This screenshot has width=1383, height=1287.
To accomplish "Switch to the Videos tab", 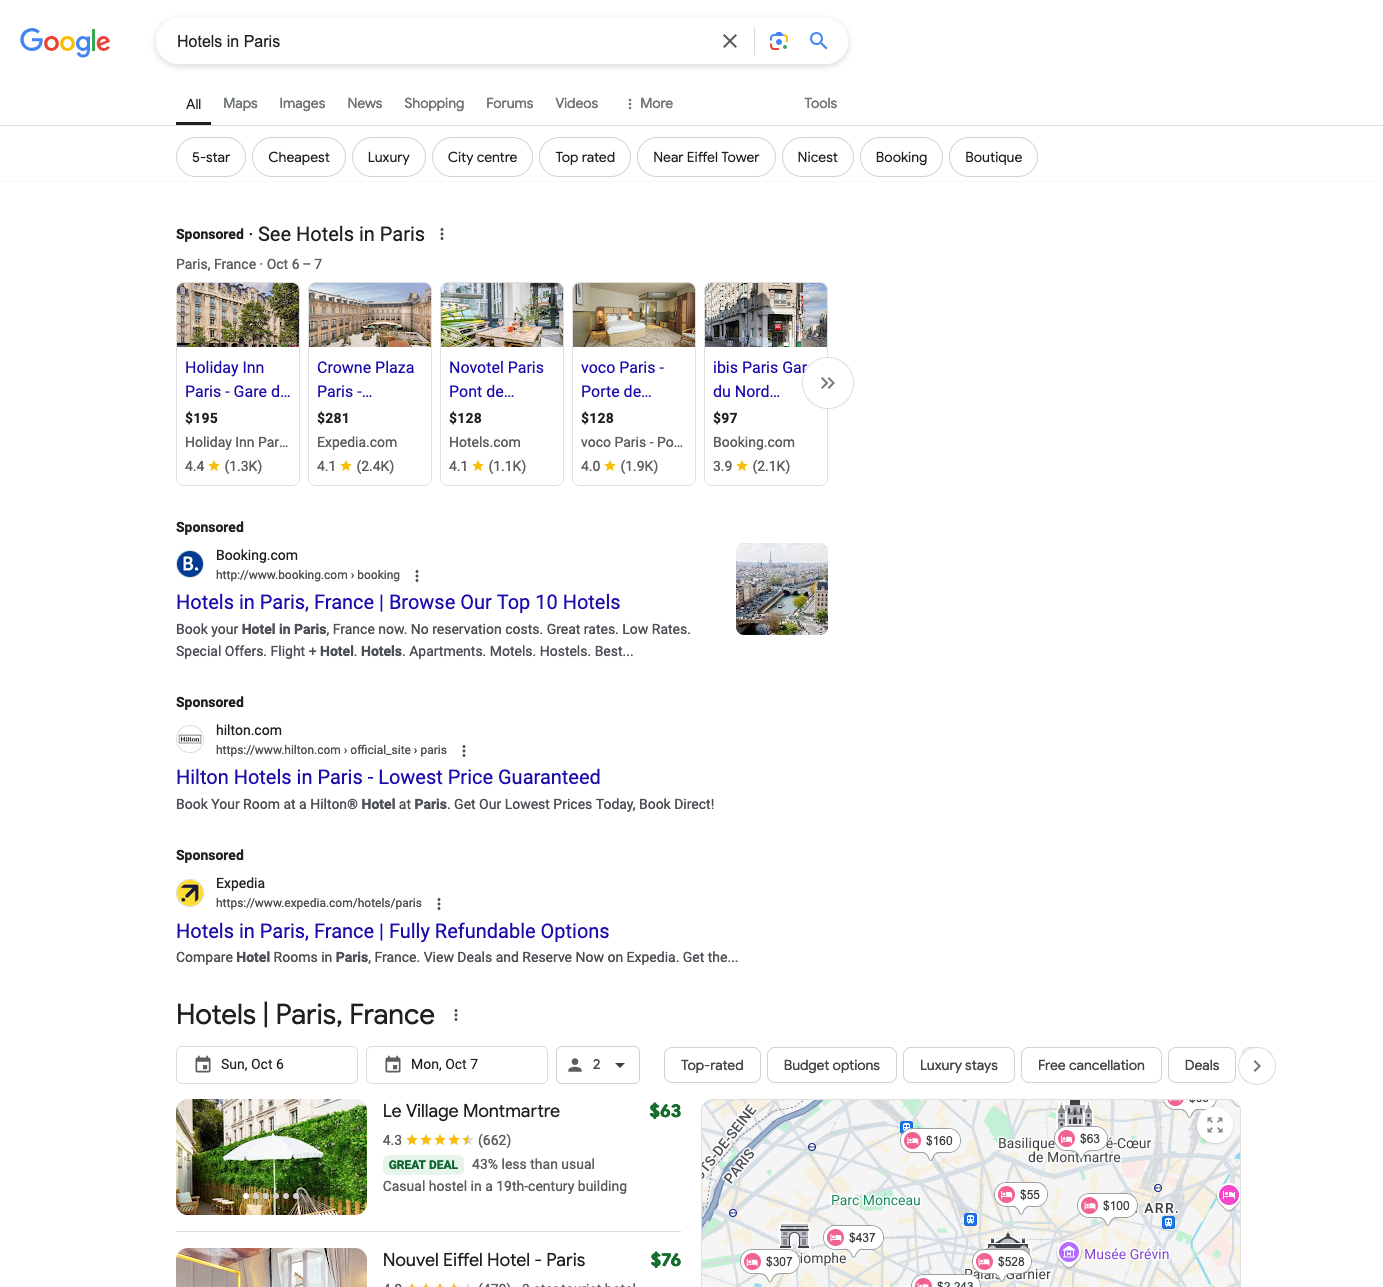I will (x=577, y=103).
